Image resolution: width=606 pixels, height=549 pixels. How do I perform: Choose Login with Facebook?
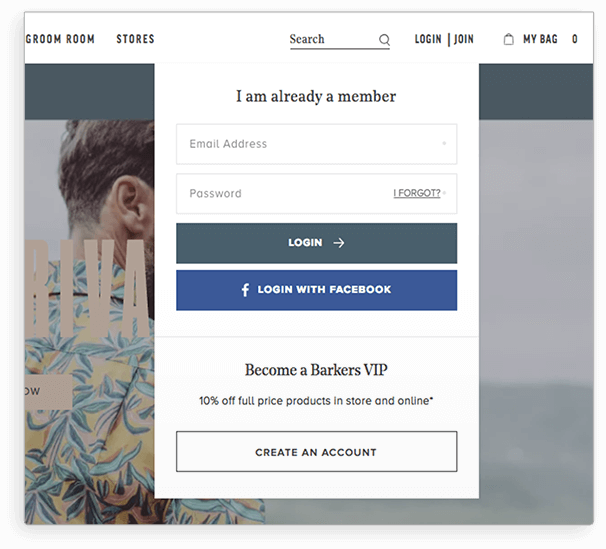pos(317,290)
